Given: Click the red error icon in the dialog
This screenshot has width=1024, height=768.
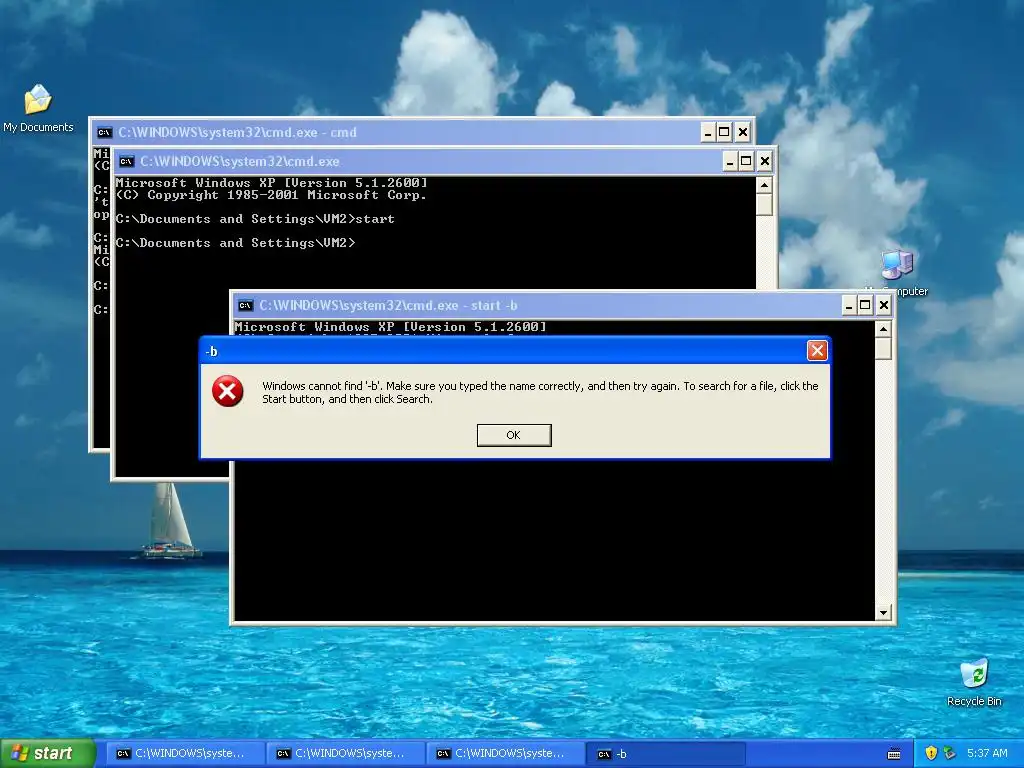Looking at the screenshot, I should 227,391.
